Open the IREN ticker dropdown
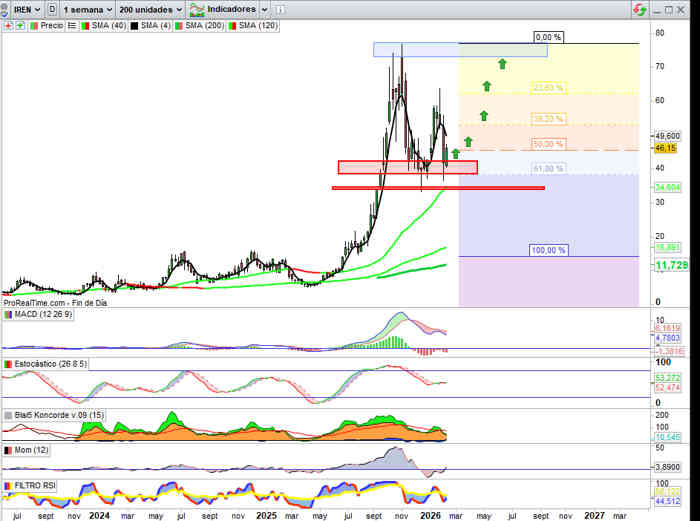This screenshot has height=521, width=700. point(27,9)
